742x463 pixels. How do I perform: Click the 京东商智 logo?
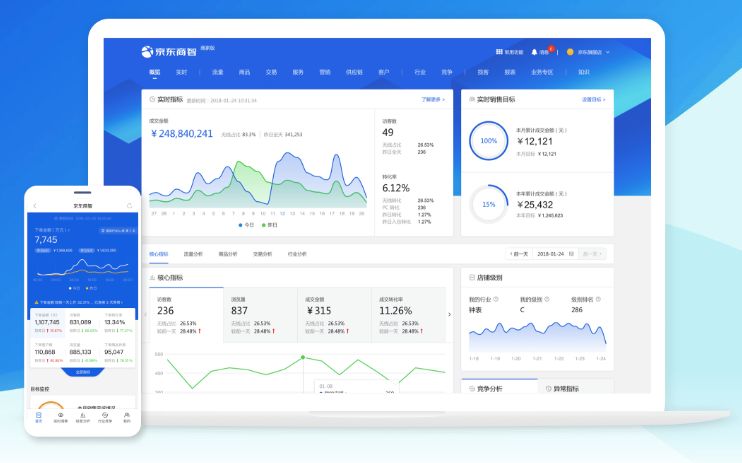pyautogui.click(x=168, y=52)
